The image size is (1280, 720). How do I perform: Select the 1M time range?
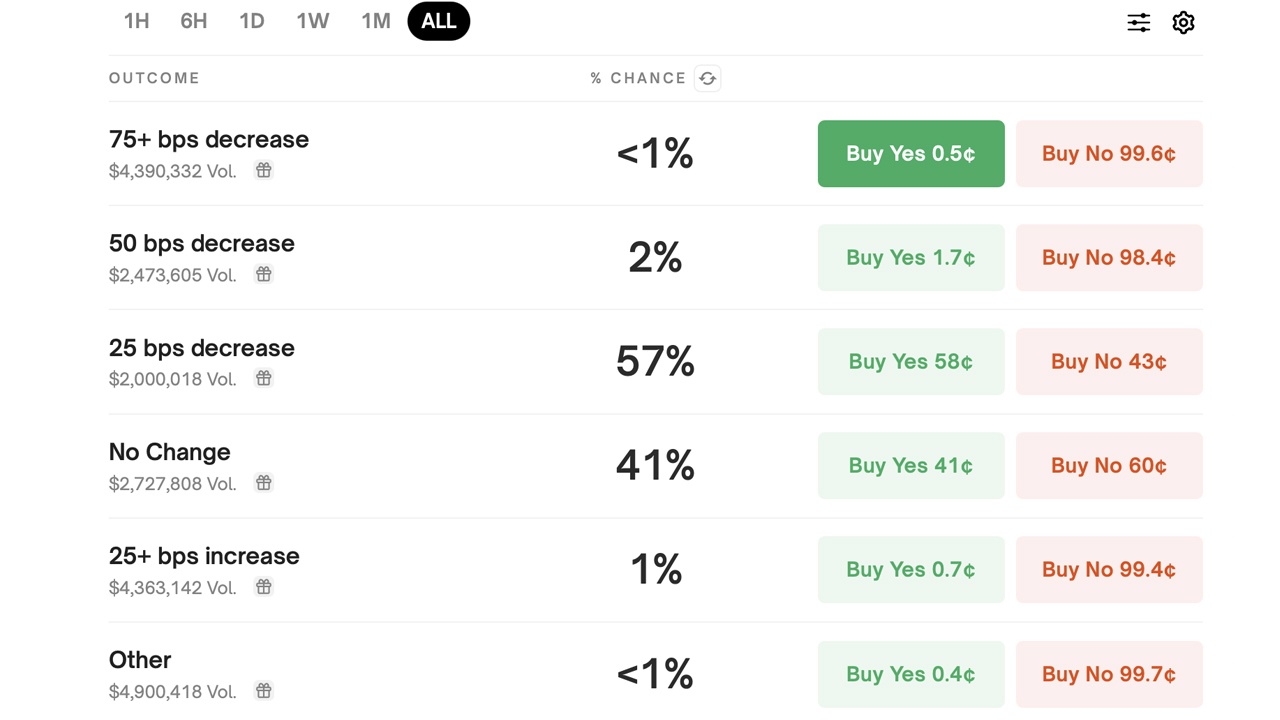[x=375, y=21]
